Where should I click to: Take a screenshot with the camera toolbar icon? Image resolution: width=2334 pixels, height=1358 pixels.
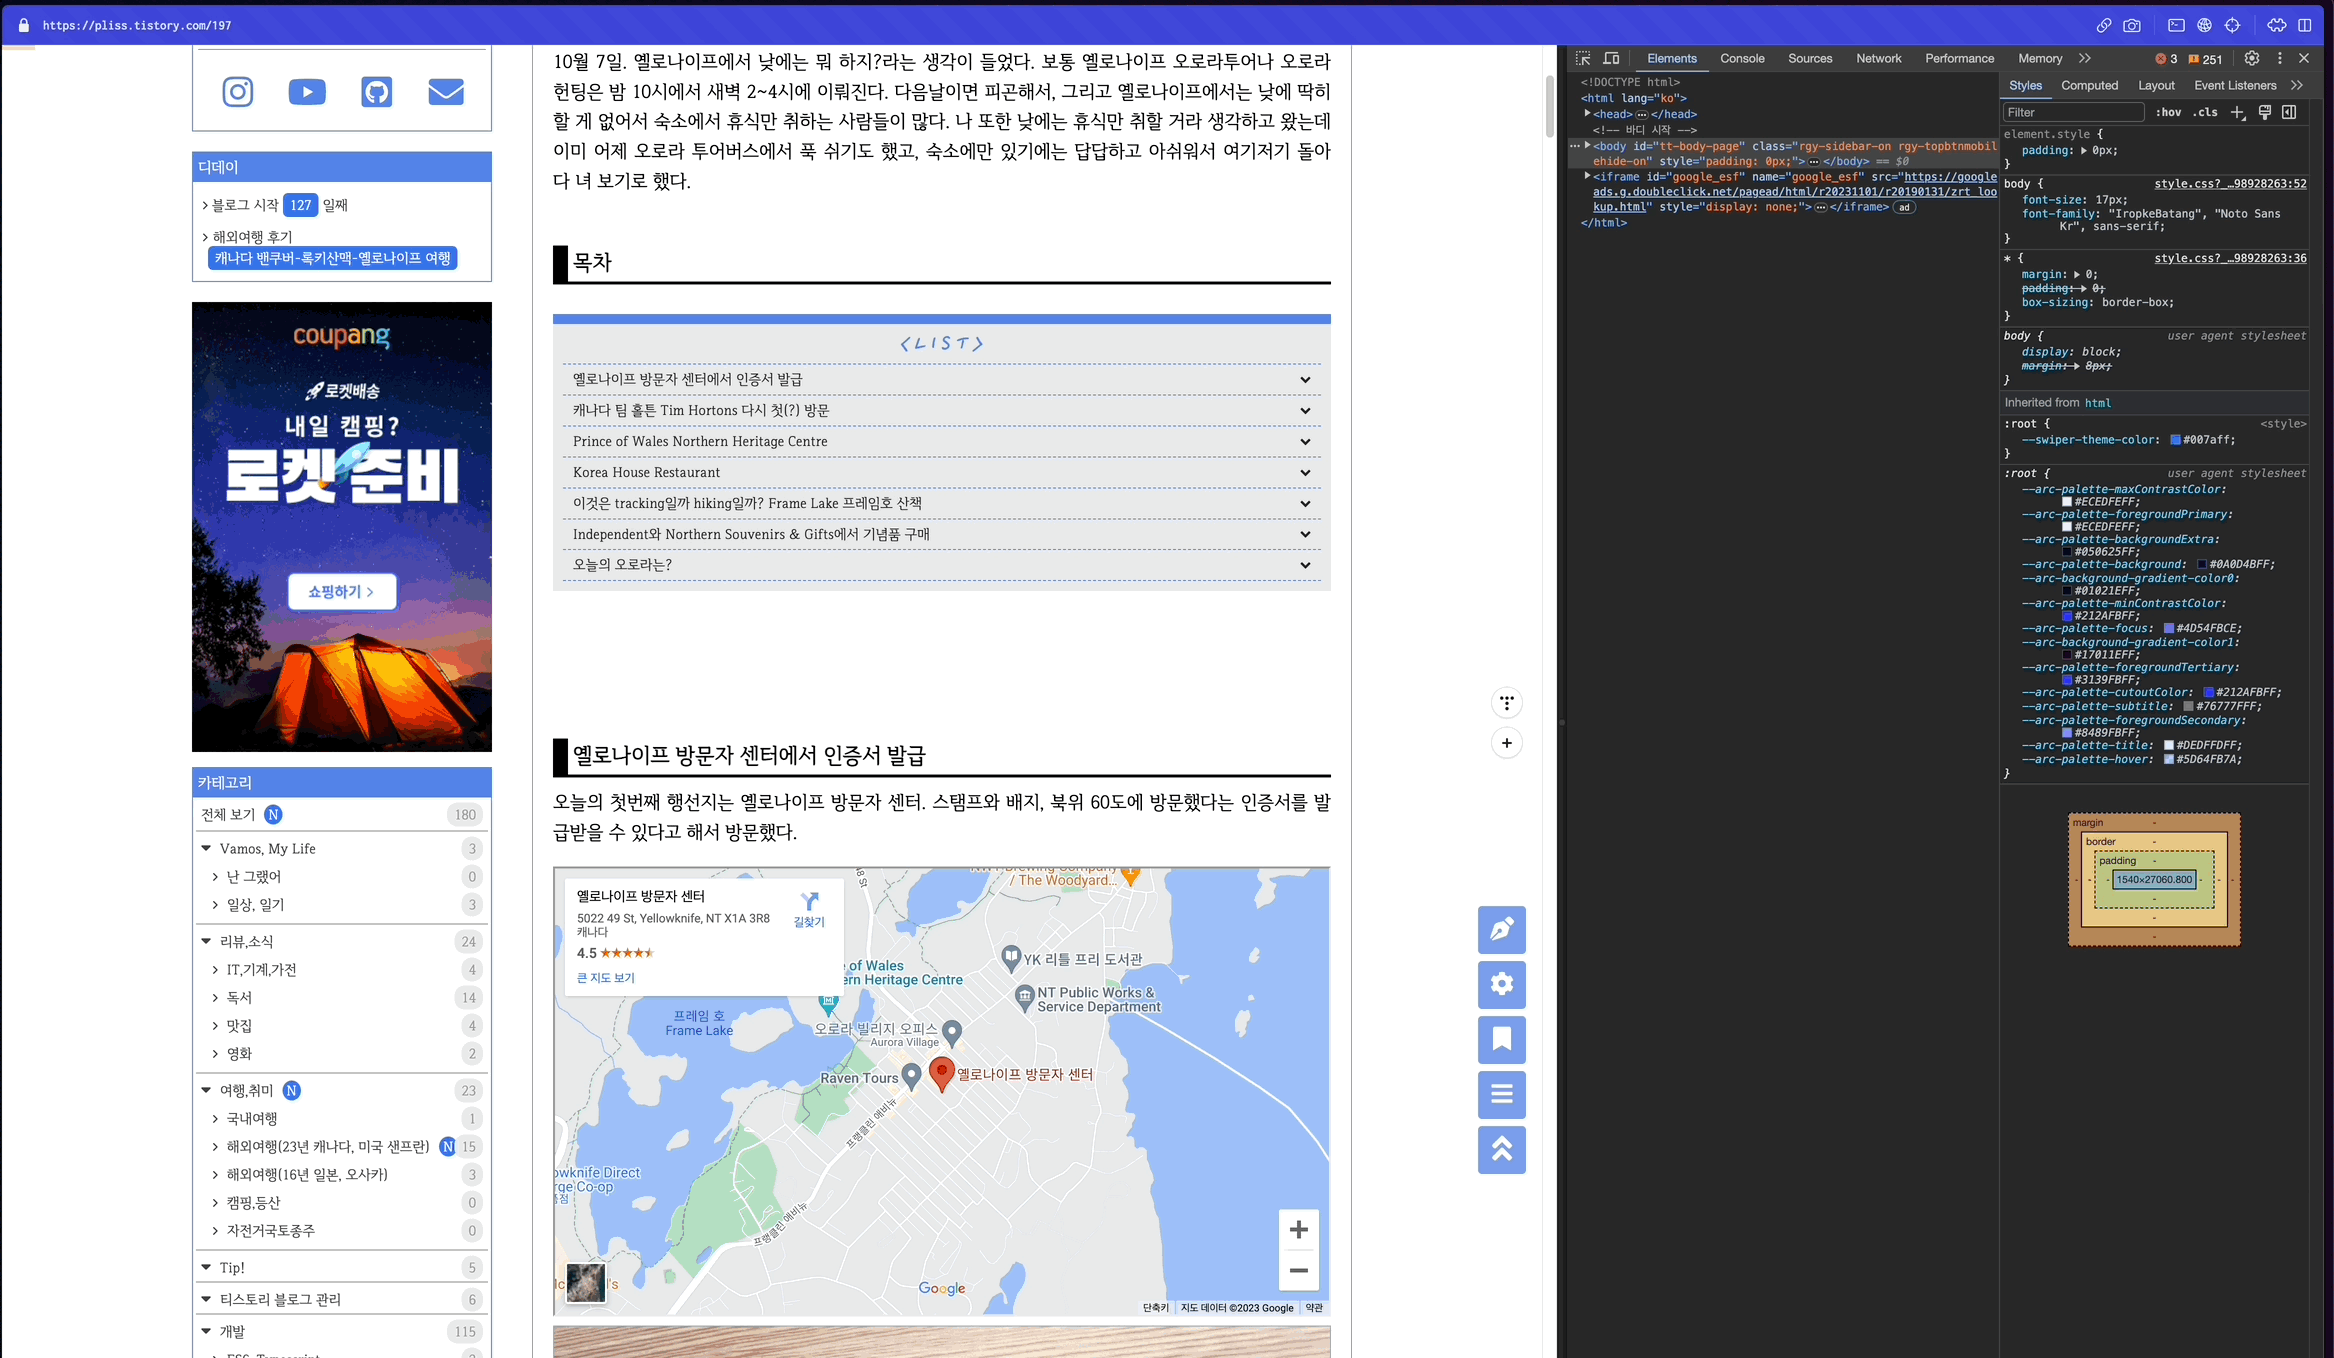(2132, 25)
